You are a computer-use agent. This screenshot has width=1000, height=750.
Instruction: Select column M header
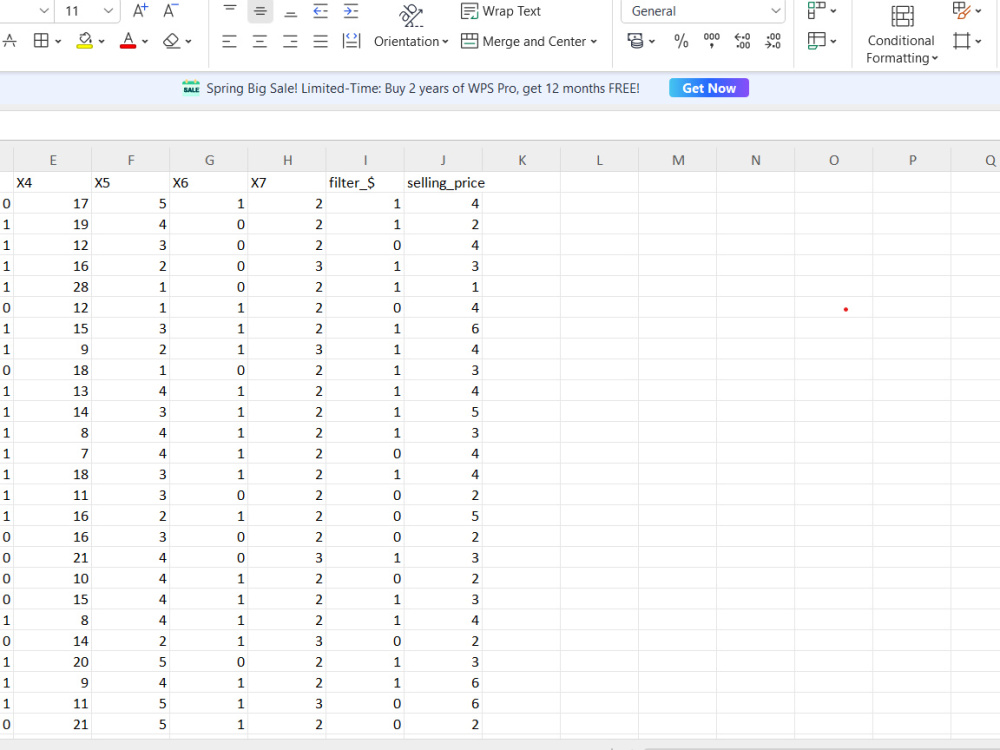pos(678,160)
